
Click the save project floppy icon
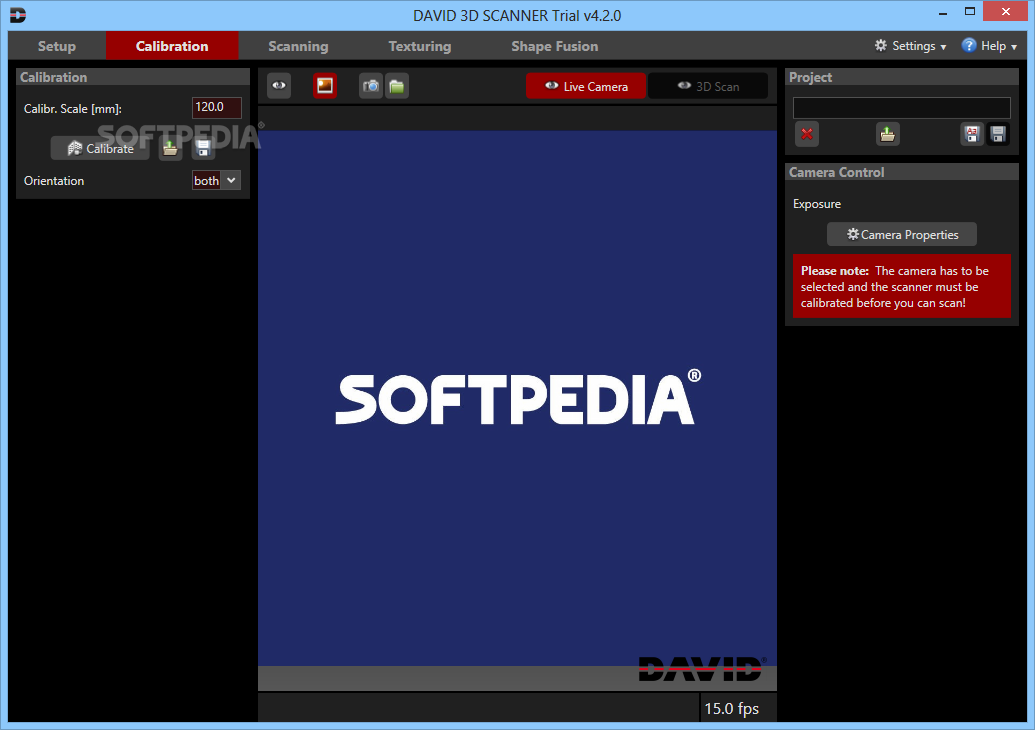998,134
